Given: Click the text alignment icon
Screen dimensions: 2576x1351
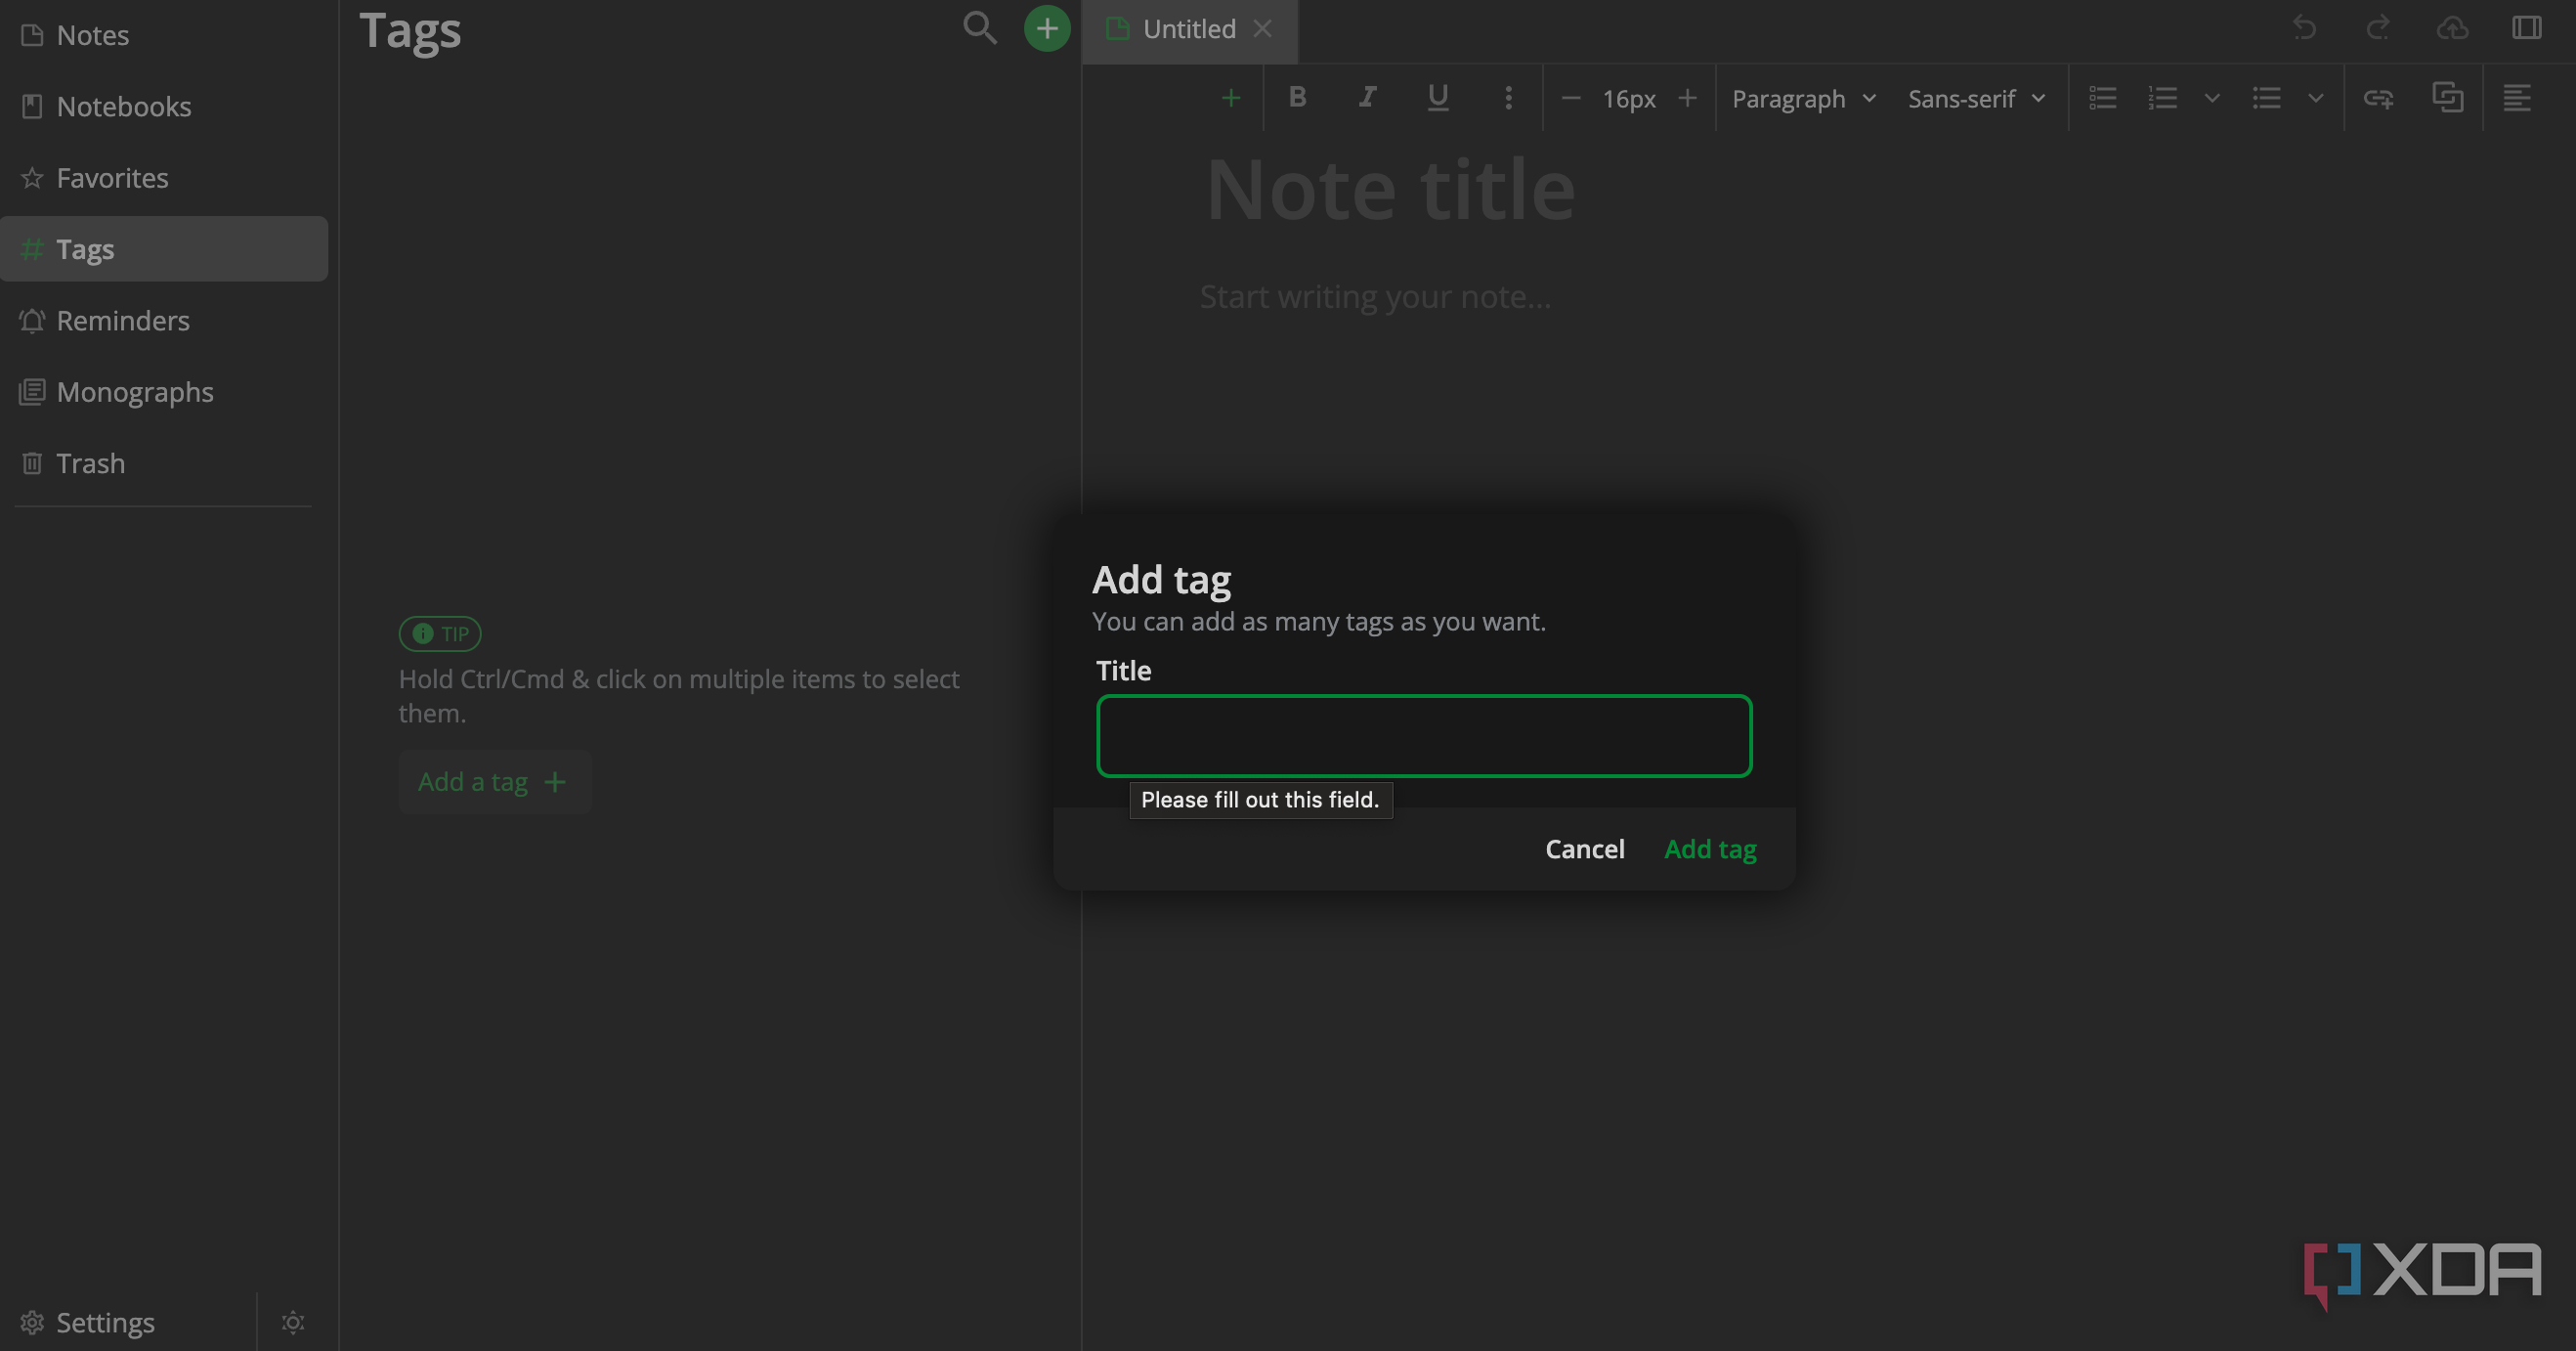Looking at the screenshot, I should (x=2517, y=98).
